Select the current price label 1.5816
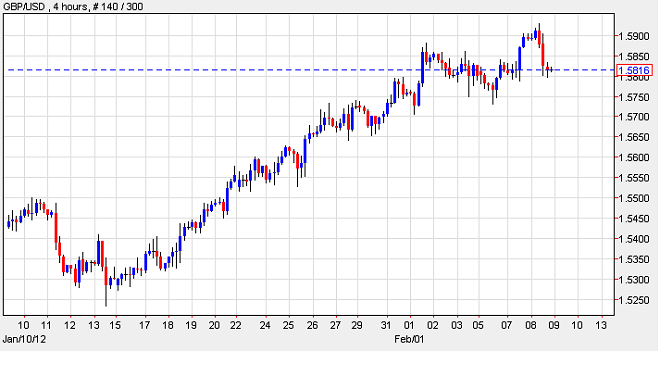The image size is (659, 368). 634,70
